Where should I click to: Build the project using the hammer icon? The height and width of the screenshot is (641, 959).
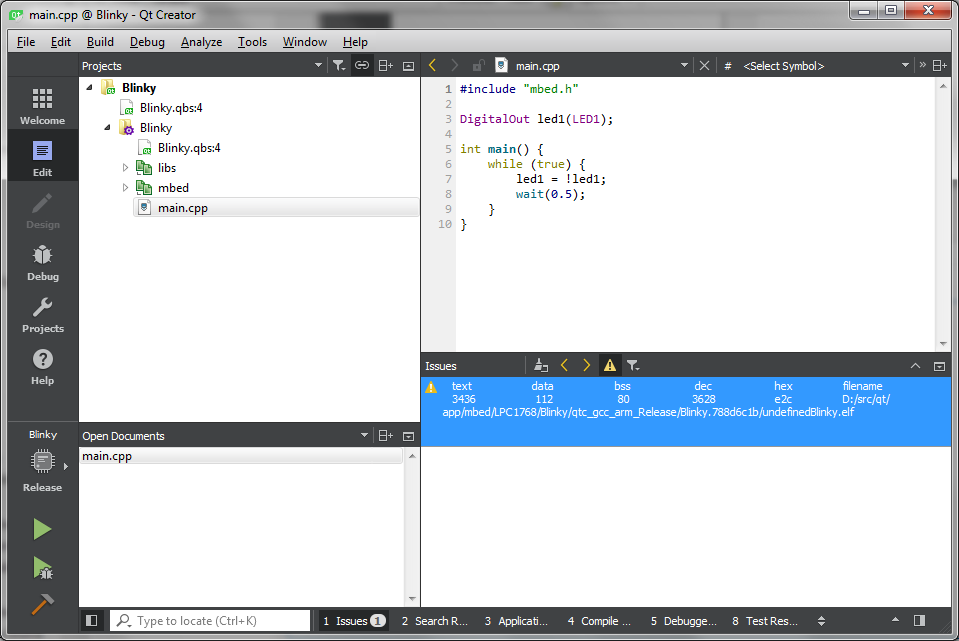coord(42,604)
